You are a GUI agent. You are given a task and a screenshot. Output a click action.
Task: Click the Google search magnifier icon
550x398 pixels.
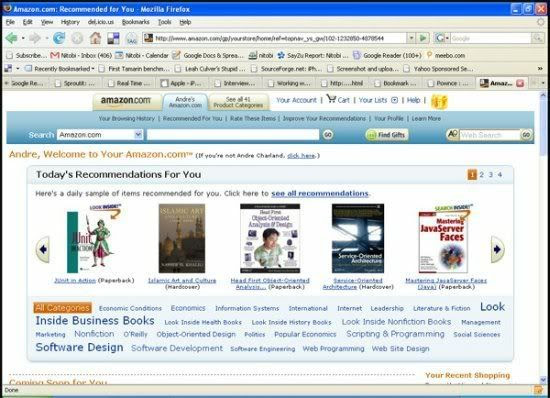(x=538, y=38)
